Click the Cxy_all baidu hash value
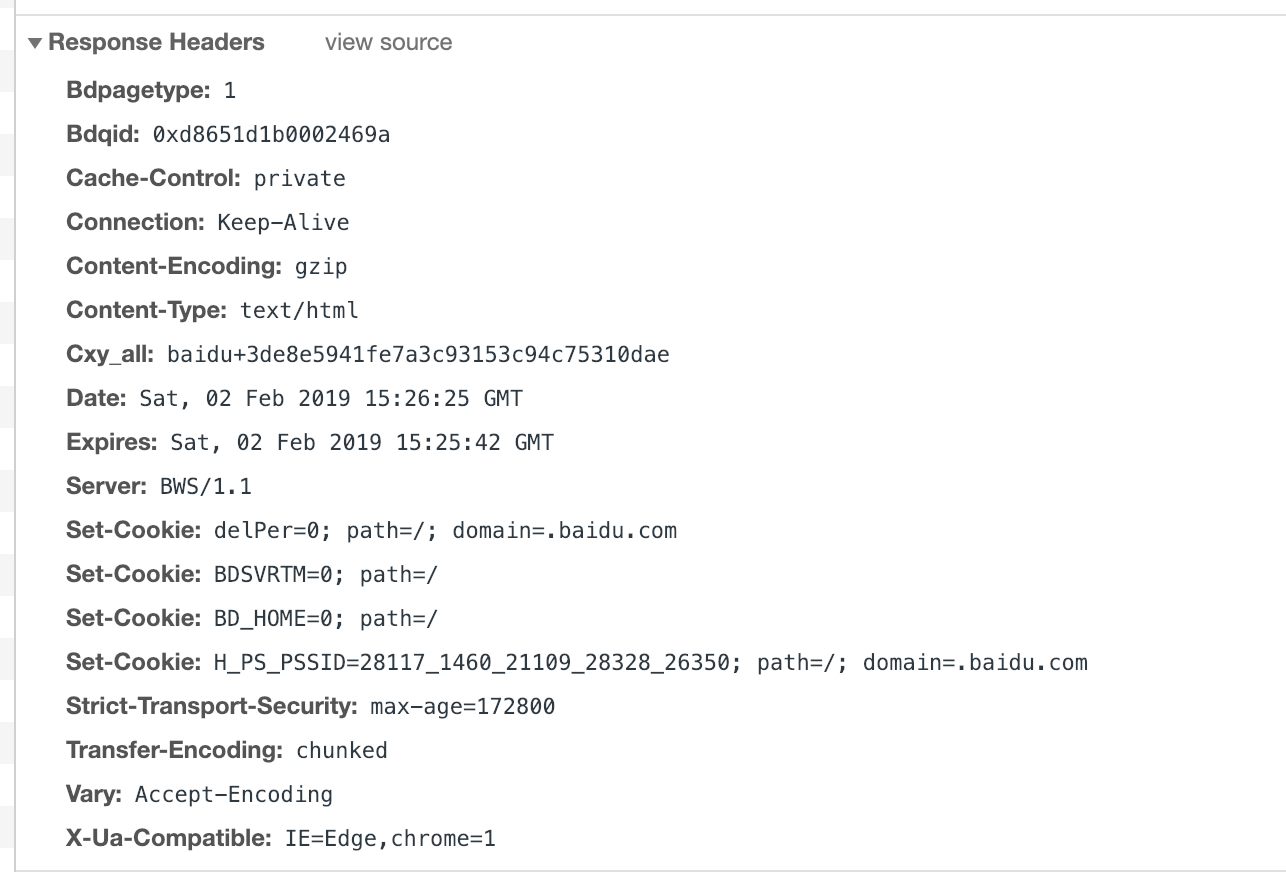Image resolution: width=1286 pixels, height=872 pixels. click(x=418, y=354)
